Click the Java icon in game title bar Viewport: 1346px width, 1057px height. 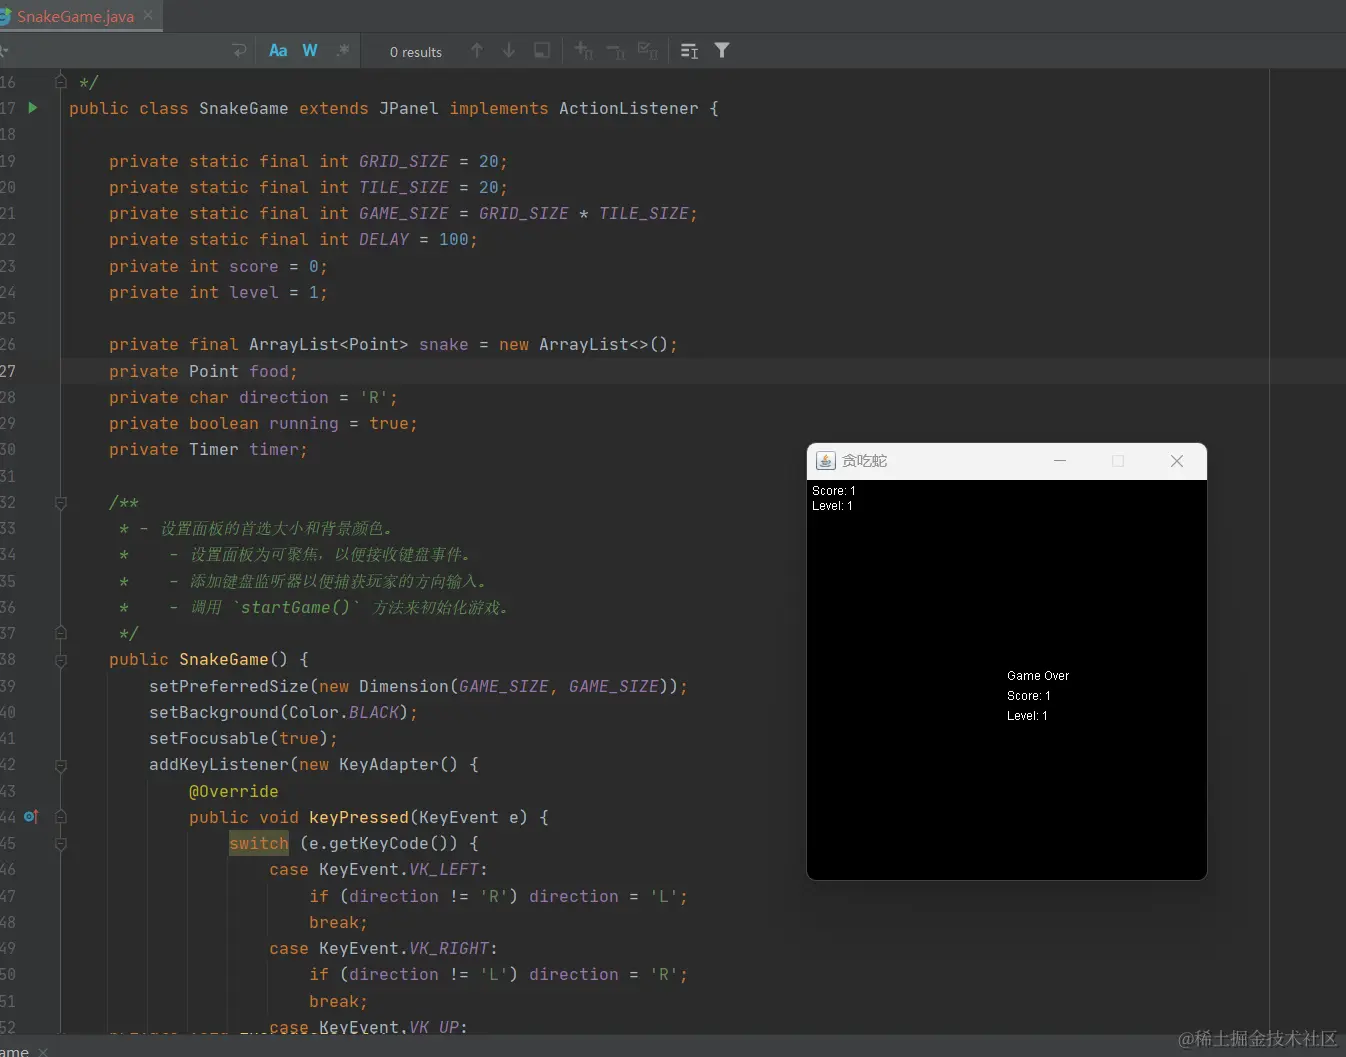click(x=826, y=461)
